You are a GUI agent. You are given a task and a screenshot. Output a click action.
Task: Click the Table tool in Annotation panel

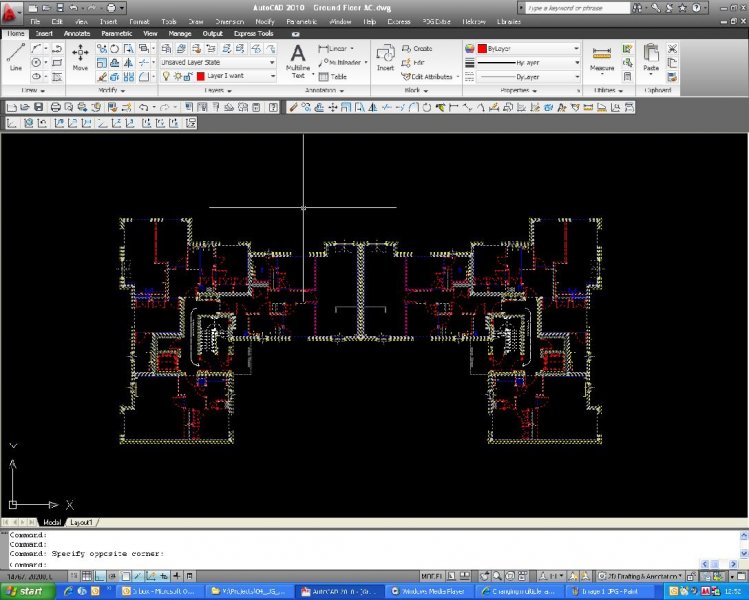pos(334,76)
